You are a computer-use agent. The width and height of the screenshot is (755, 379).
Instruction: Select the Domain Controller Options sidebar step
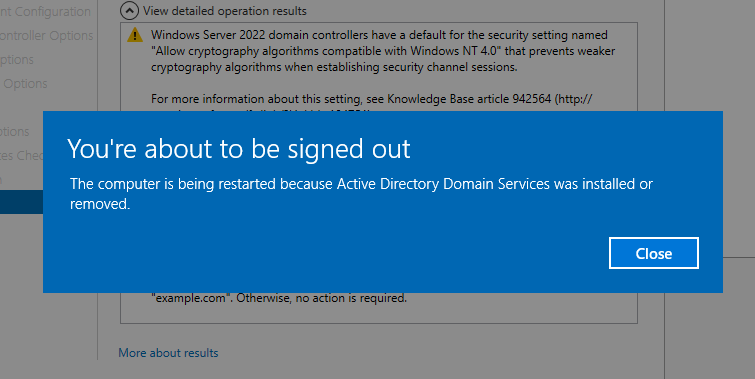point(47,36)
